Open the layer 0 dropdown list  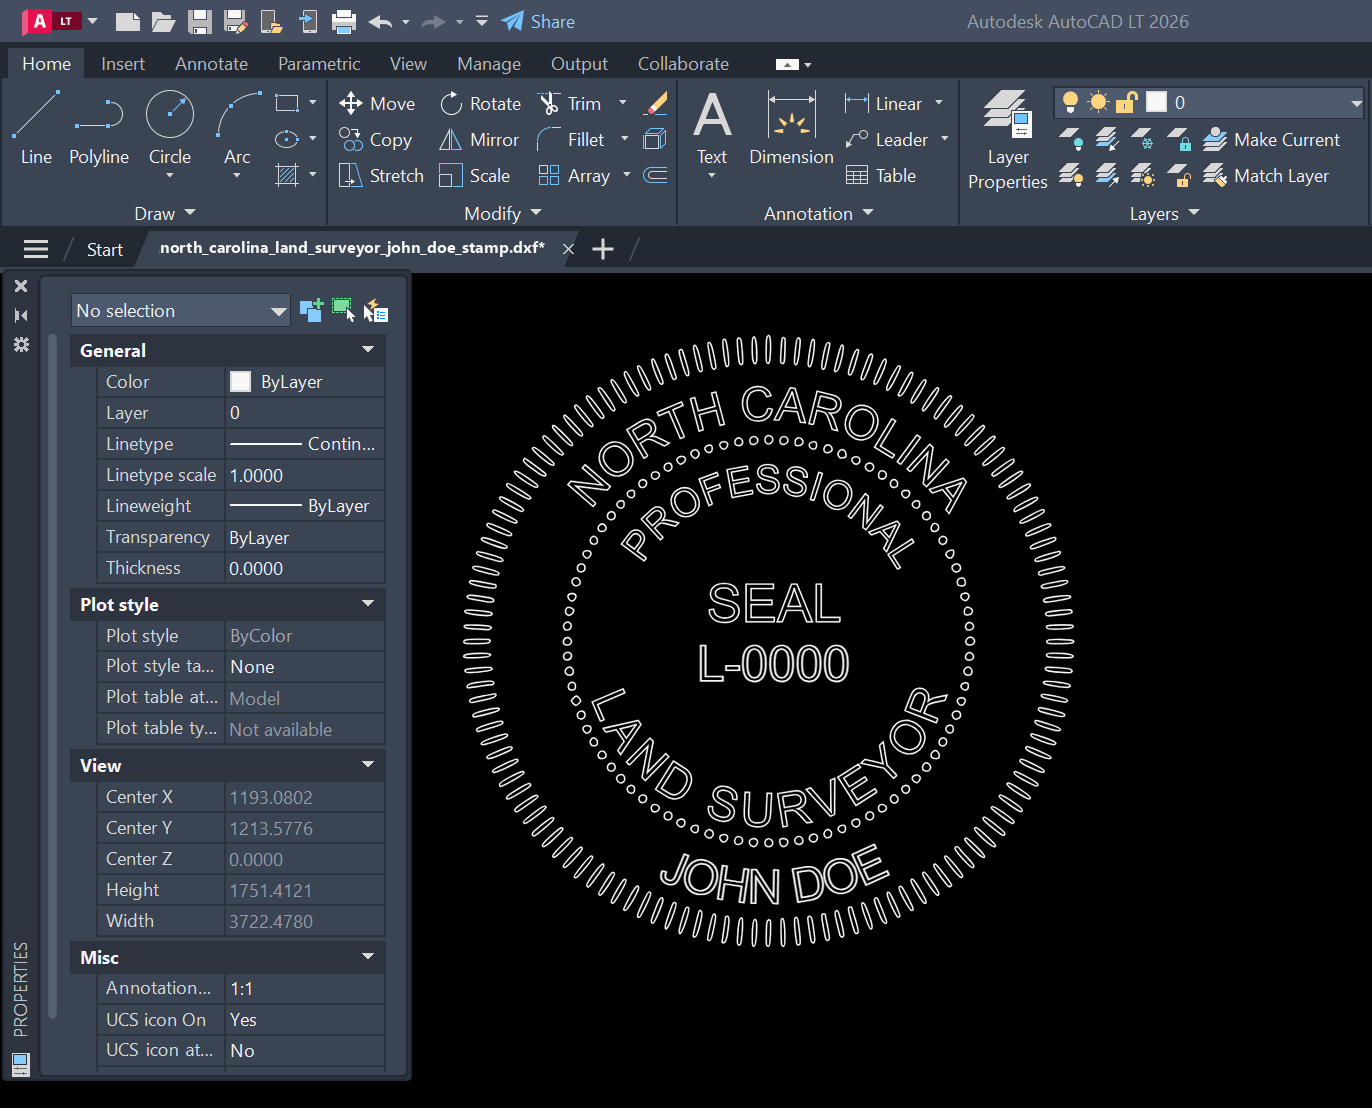point(1356,102)
